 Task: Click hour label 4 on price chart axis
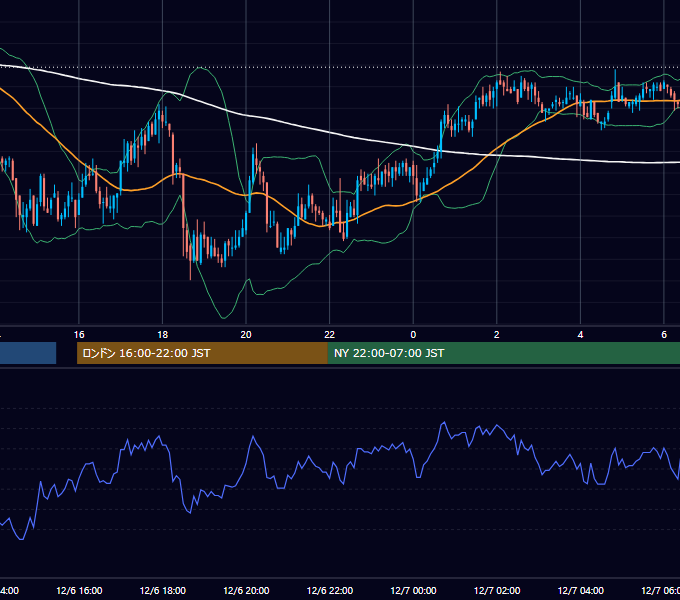(580, 335)
